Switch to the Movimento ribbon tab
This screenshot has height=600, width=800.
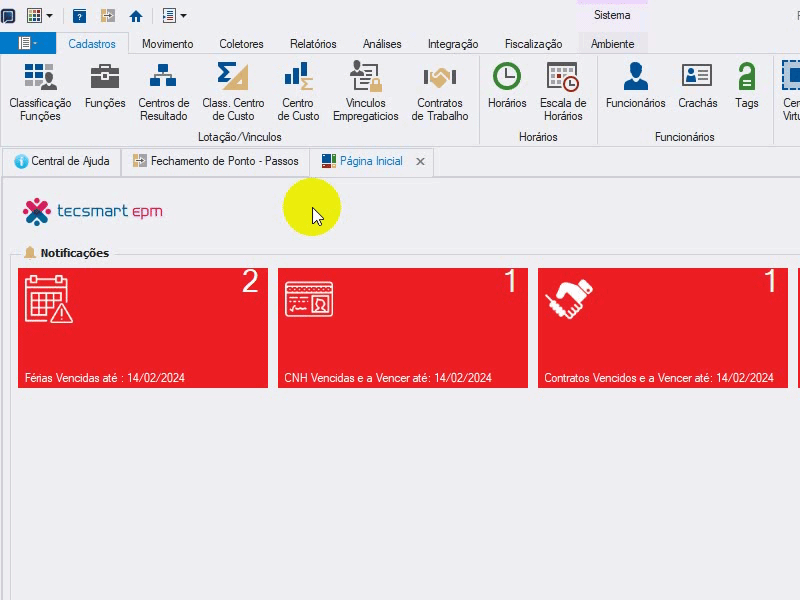pos(167,44)
